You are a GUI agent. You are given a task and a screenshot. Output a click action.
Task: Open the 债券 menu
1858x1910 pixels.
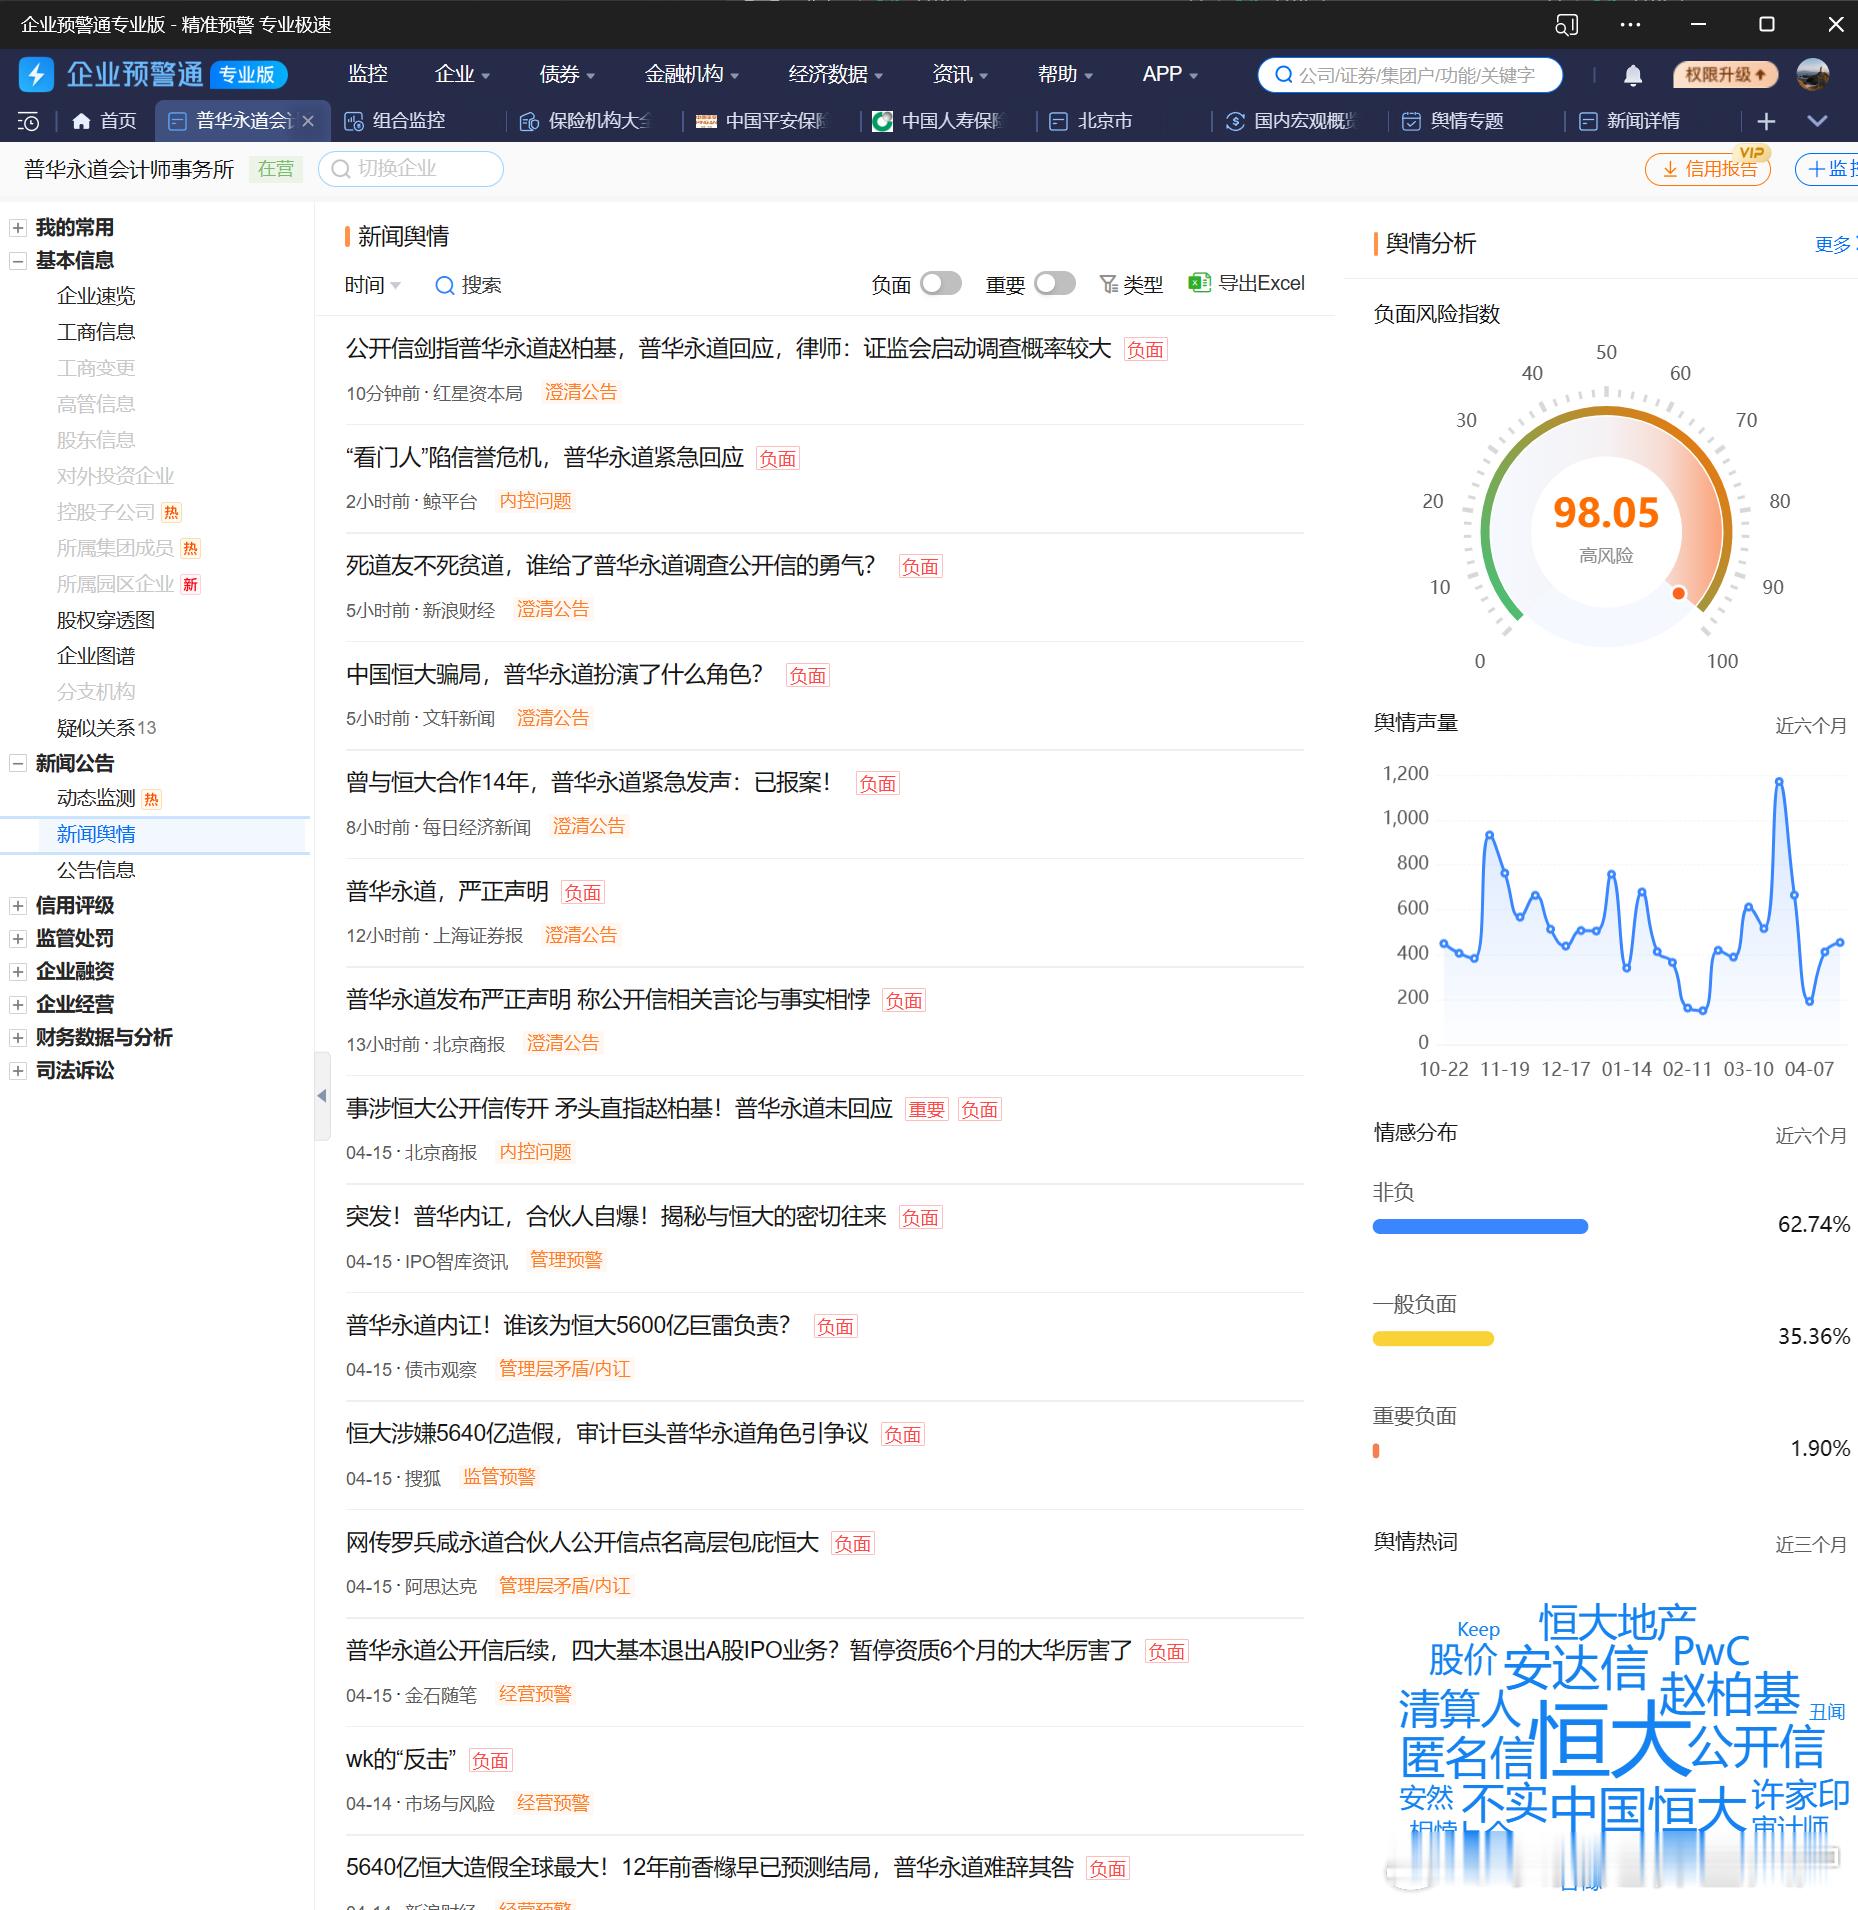coord(567,74)
